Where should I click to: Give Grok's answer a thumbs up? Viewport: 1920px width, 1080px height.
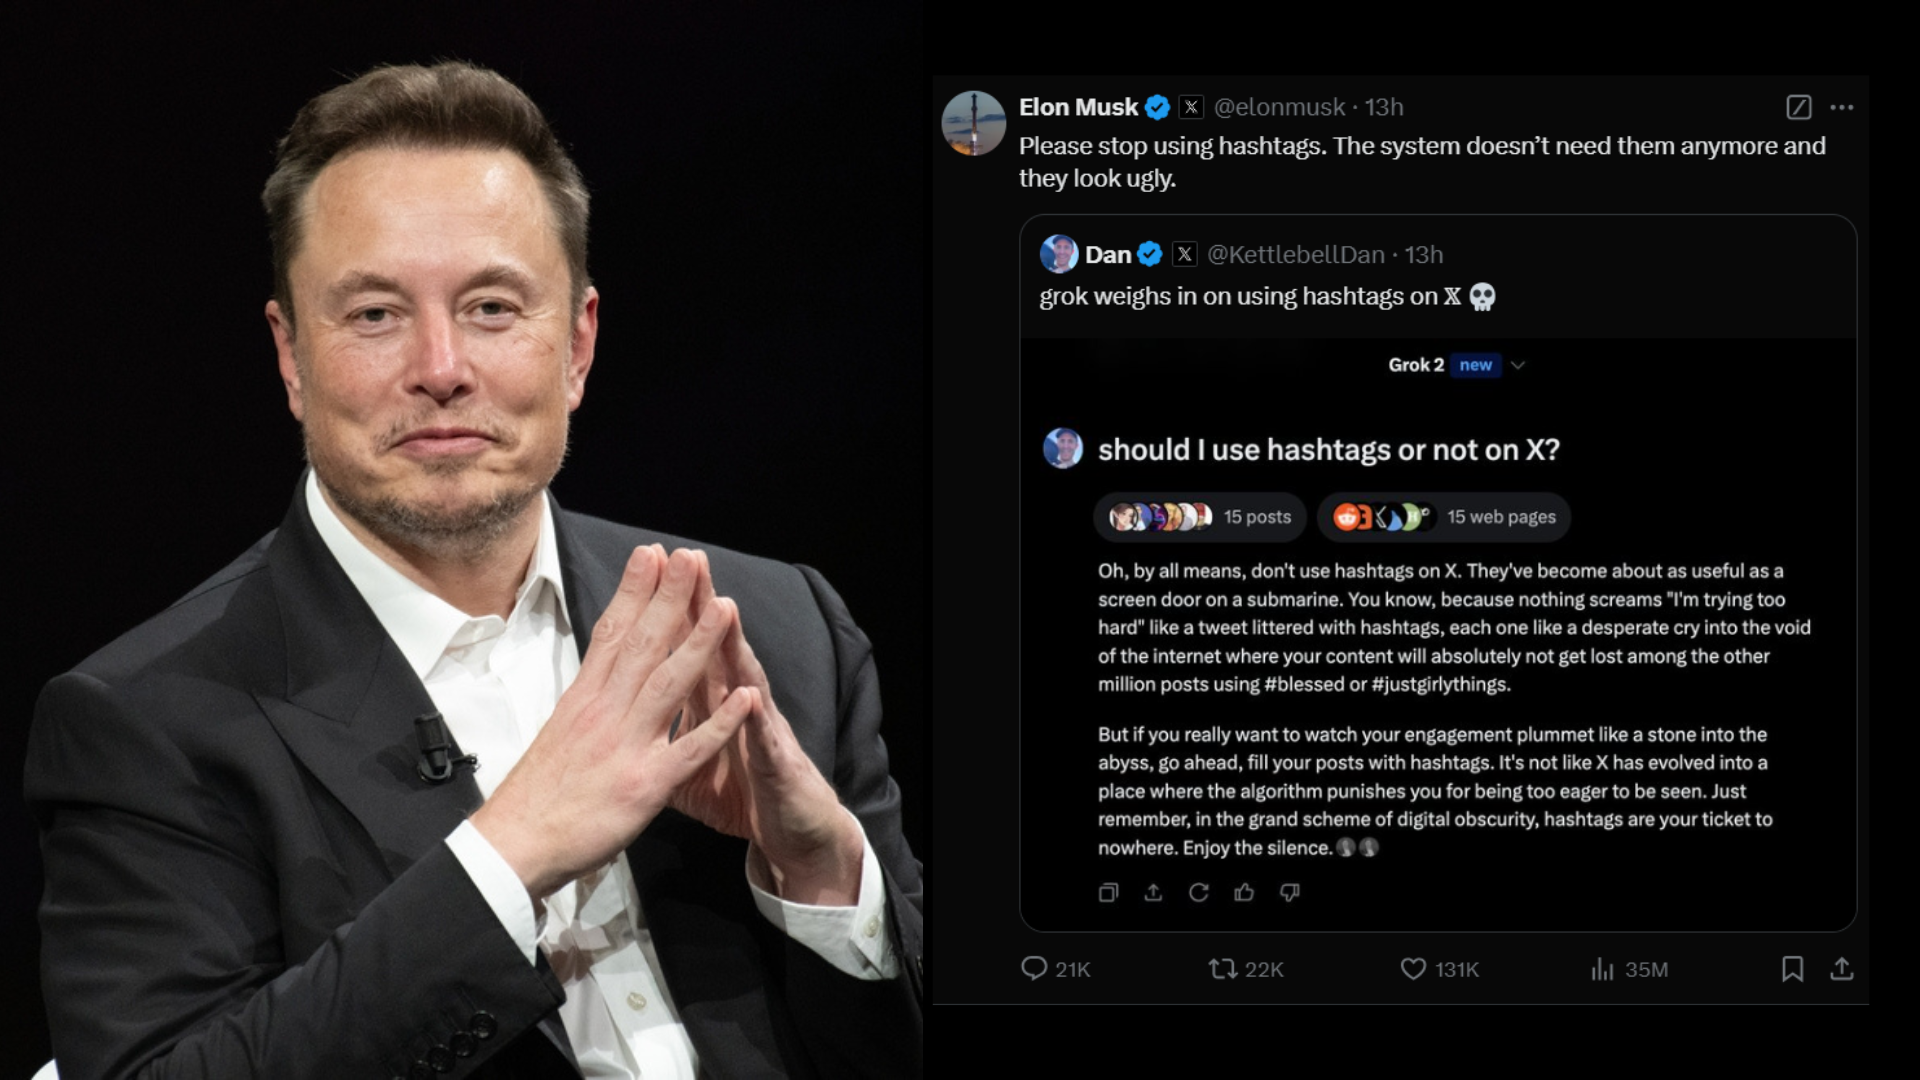(x=1245, y=893)
